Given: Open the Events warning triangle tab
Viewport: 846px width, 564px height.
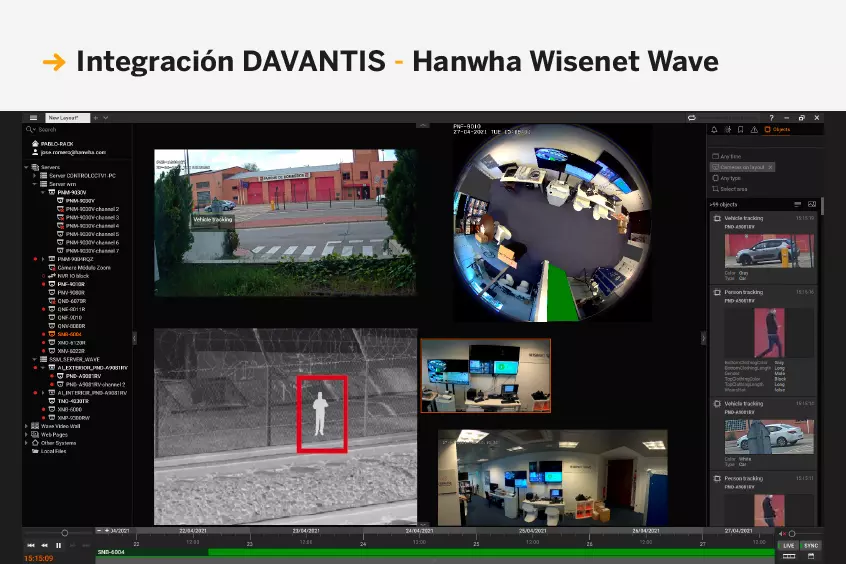Looking at the screenshot, I should coord(754,130).
